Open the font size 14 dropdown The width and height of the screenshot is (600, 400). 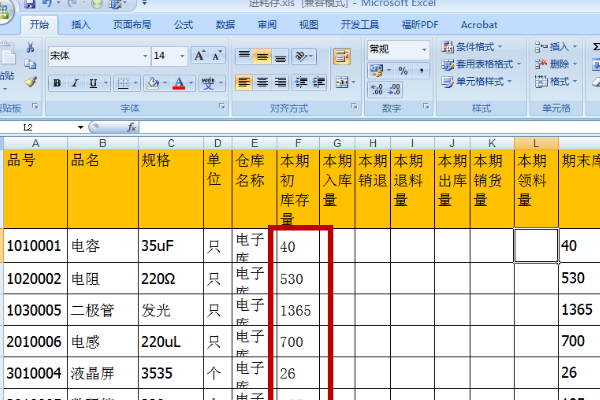[182, 56]
